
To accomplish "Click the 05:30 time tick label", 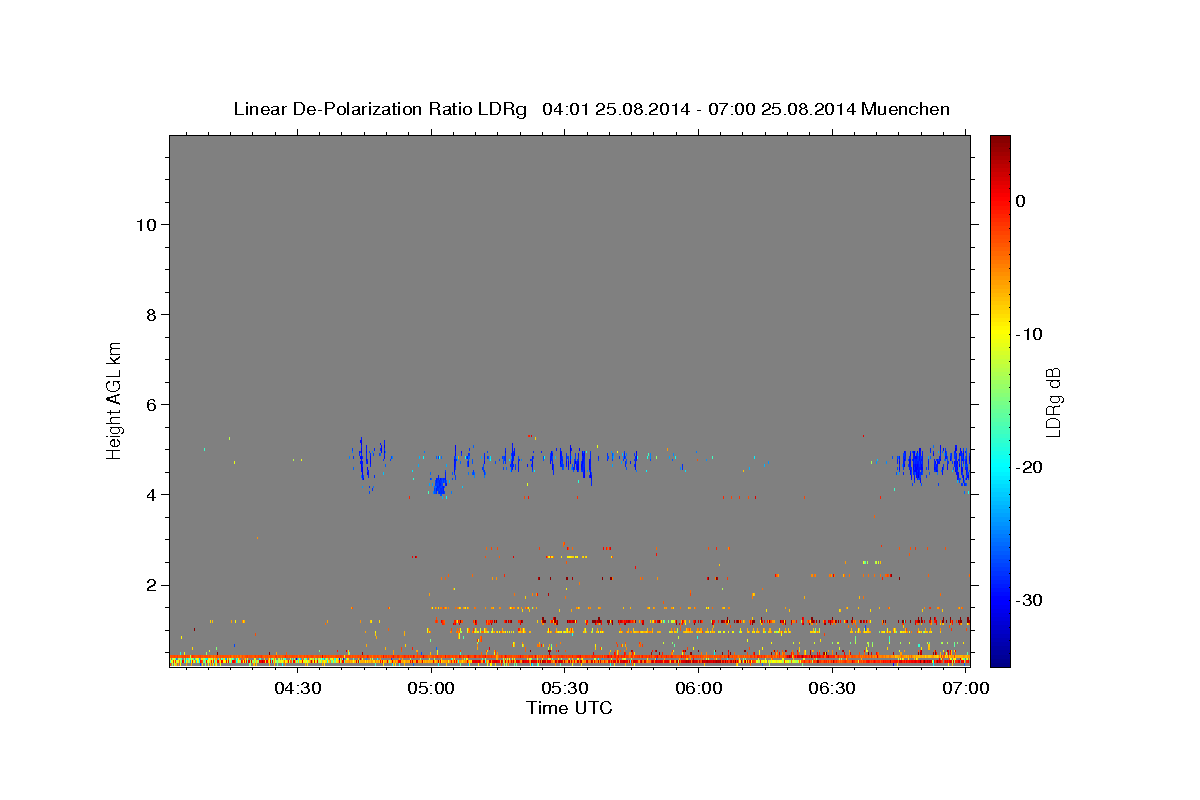I will [x=565, y=689].
